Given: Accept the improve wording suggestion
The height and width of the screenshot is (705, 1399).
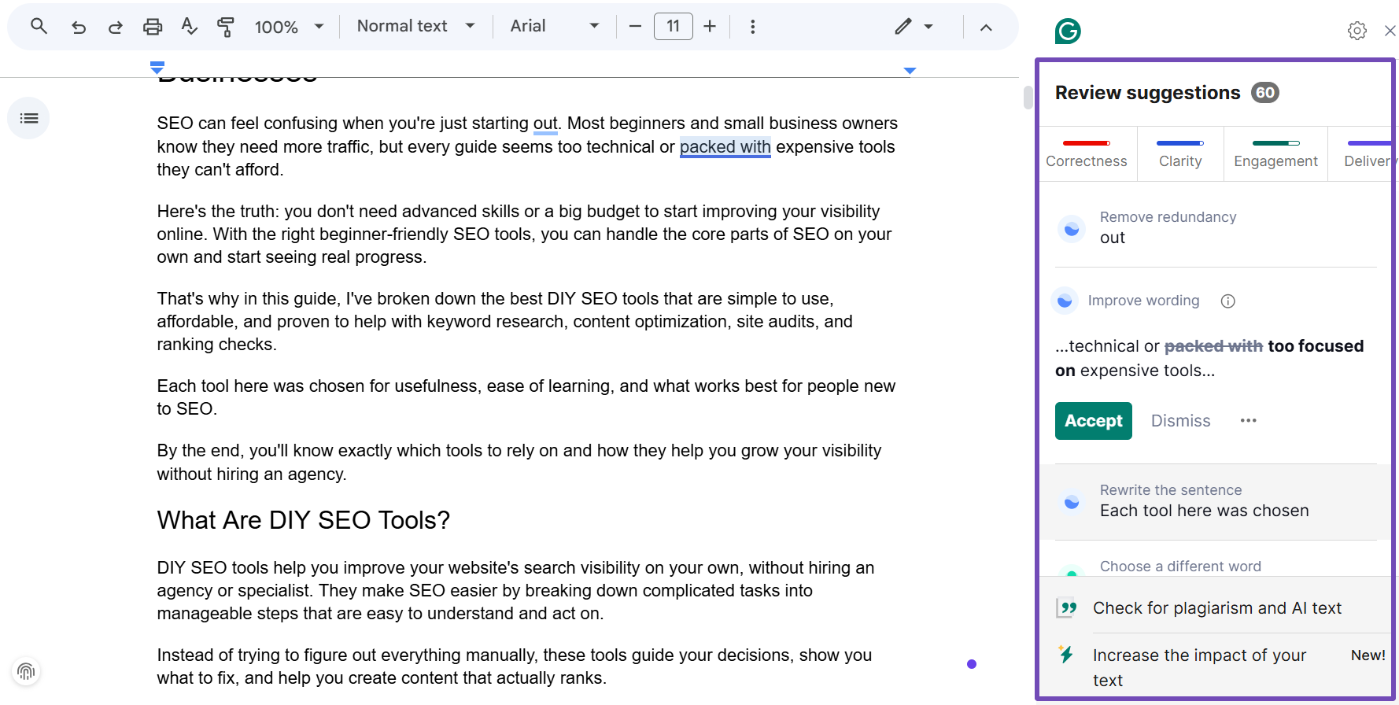Looking at the screenshot, I should [1093, 421].
